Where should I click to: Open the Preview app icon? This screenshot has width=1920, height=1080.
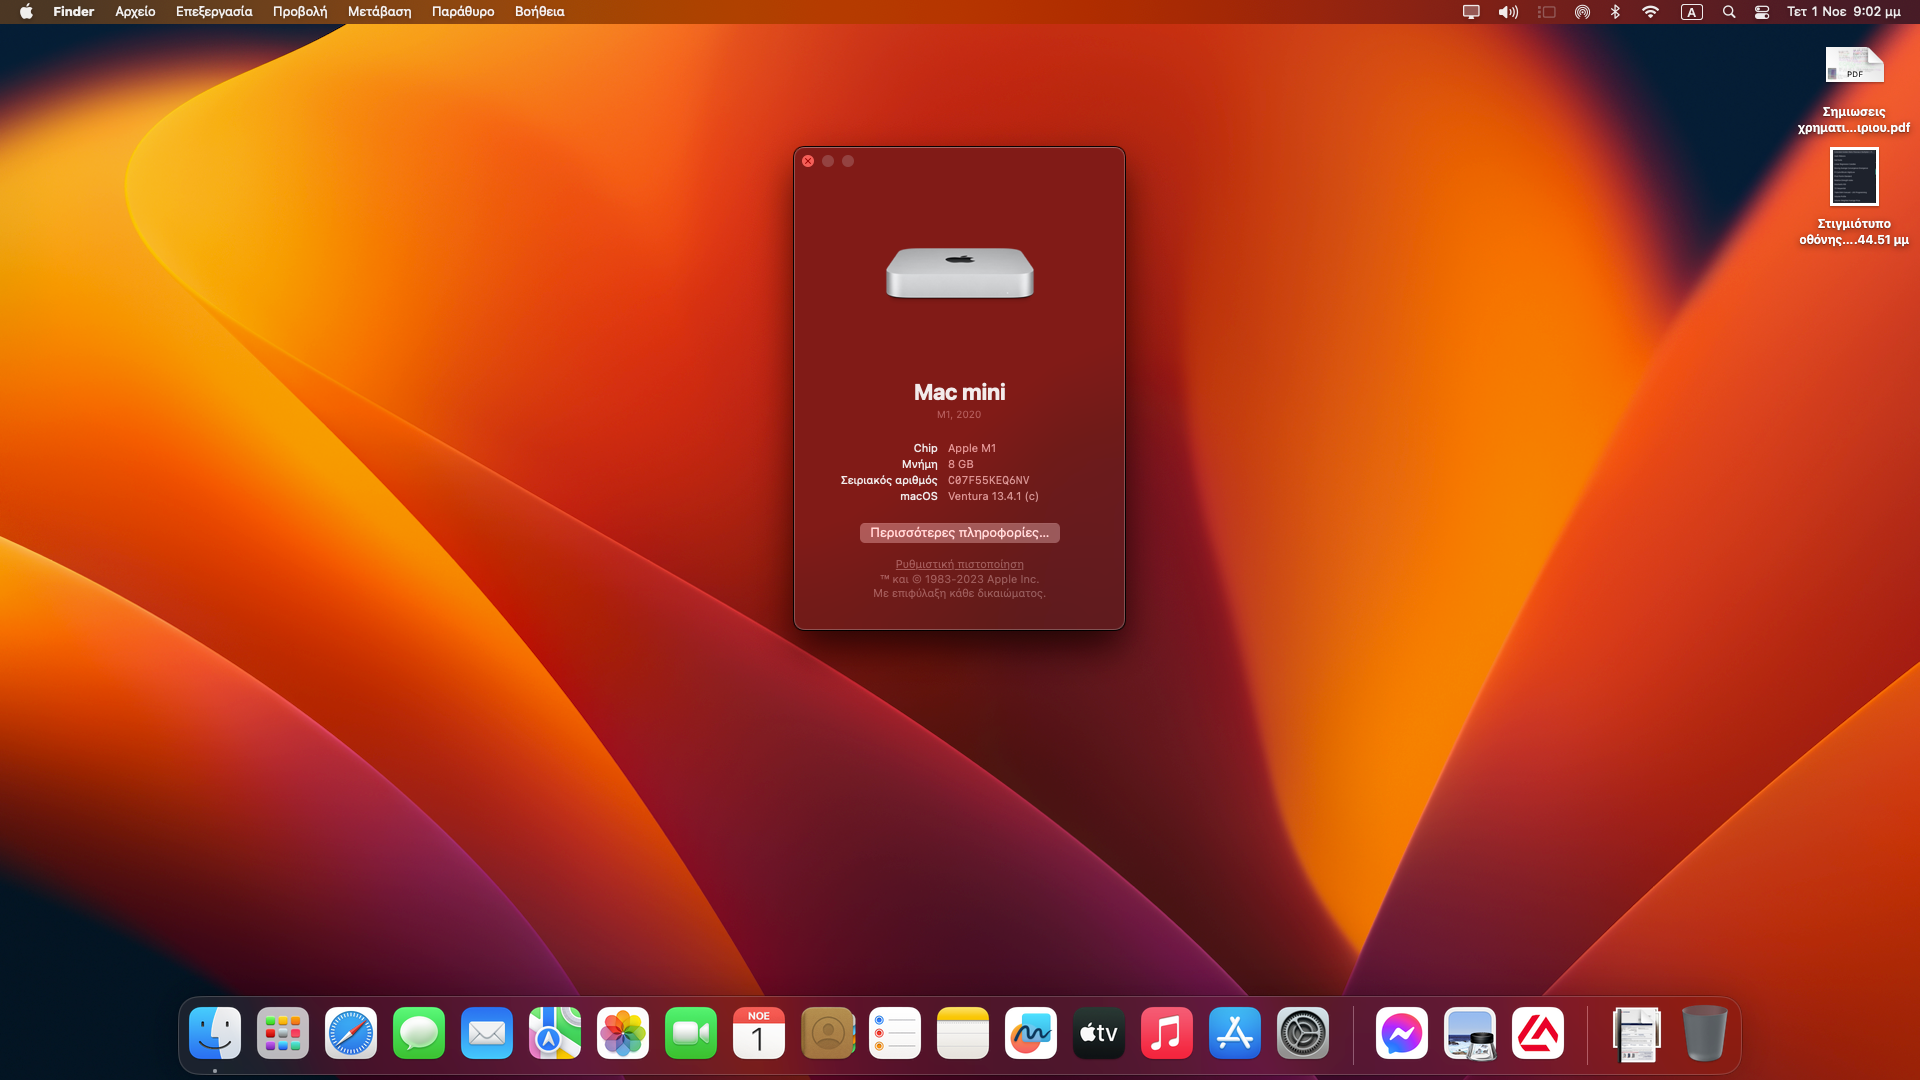coord(1470,1033)
